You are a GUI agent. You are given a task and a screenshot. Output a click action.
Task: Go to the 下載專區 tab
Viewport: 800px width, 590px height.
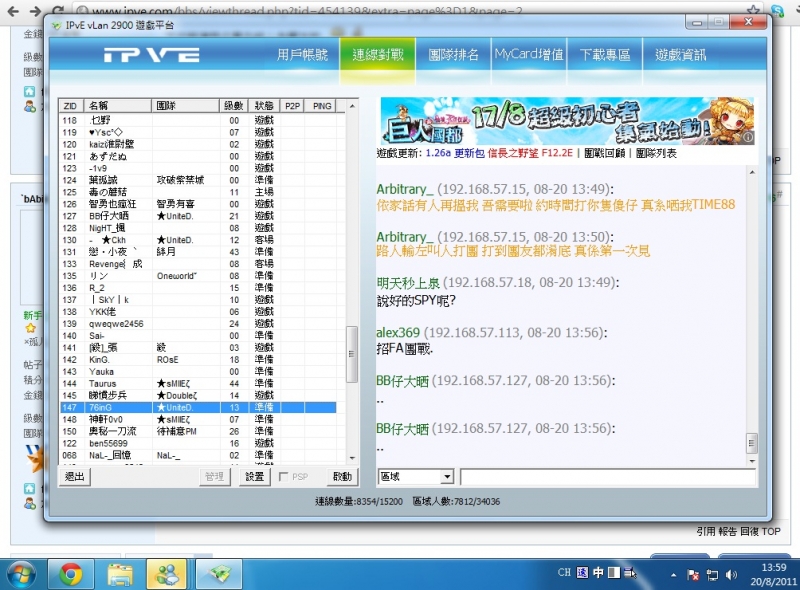point(605,55)
